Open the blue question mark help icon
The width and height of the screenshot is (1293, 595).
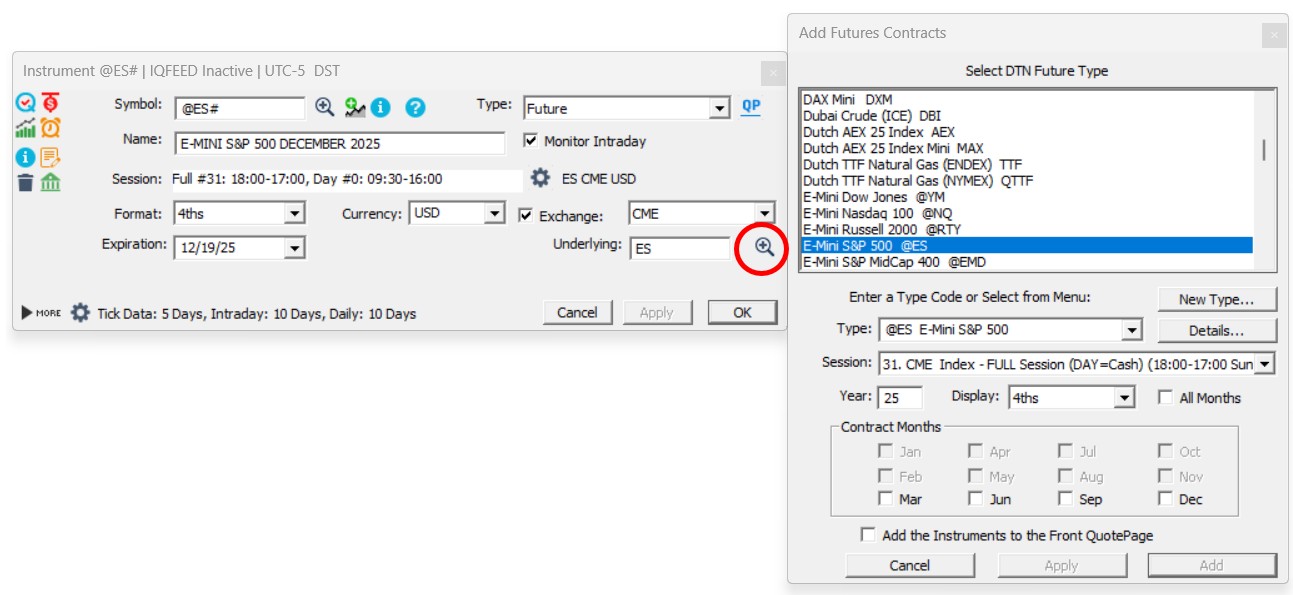point(415,108)
